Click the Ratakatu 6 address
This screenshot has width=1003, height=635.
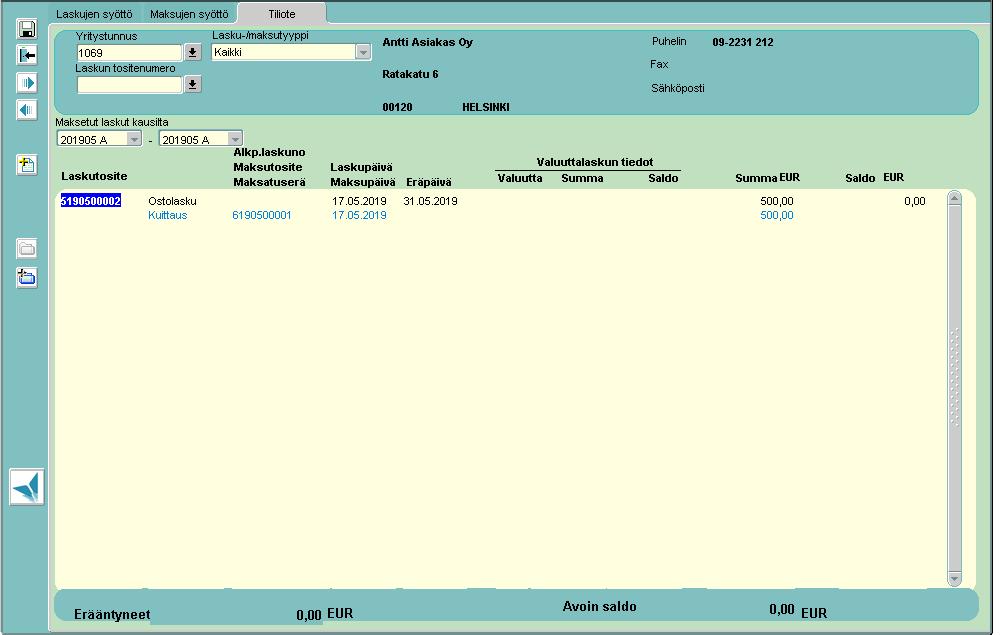coord(410,74)
